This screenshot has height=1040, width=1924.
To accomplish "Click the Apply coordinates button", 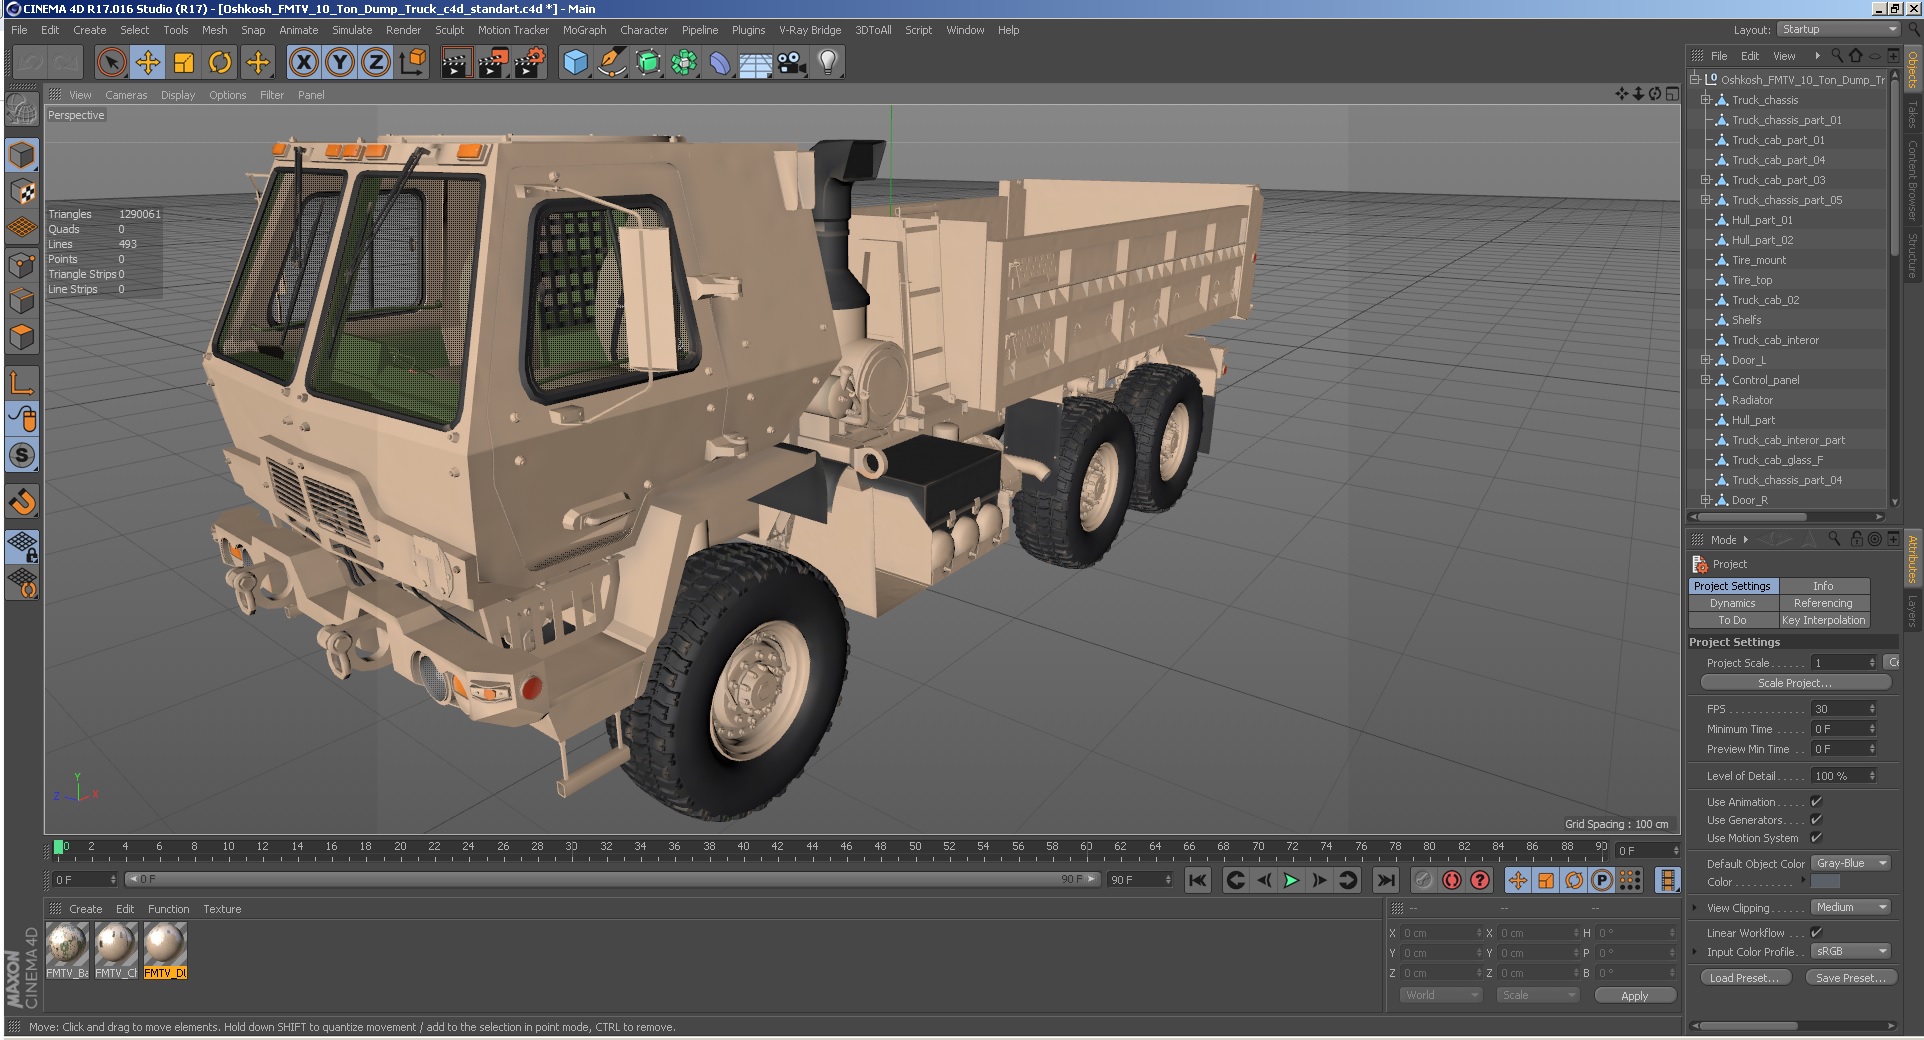I will [x=1634, y=996].
